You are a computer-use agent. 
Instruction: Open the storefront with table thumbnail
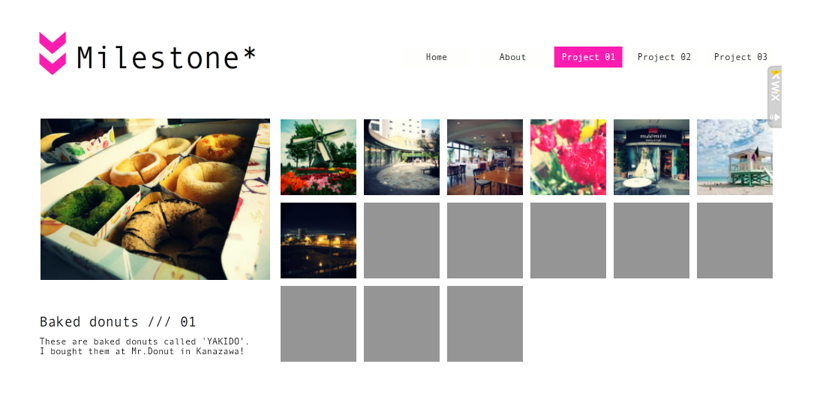[x=652, y=157]
